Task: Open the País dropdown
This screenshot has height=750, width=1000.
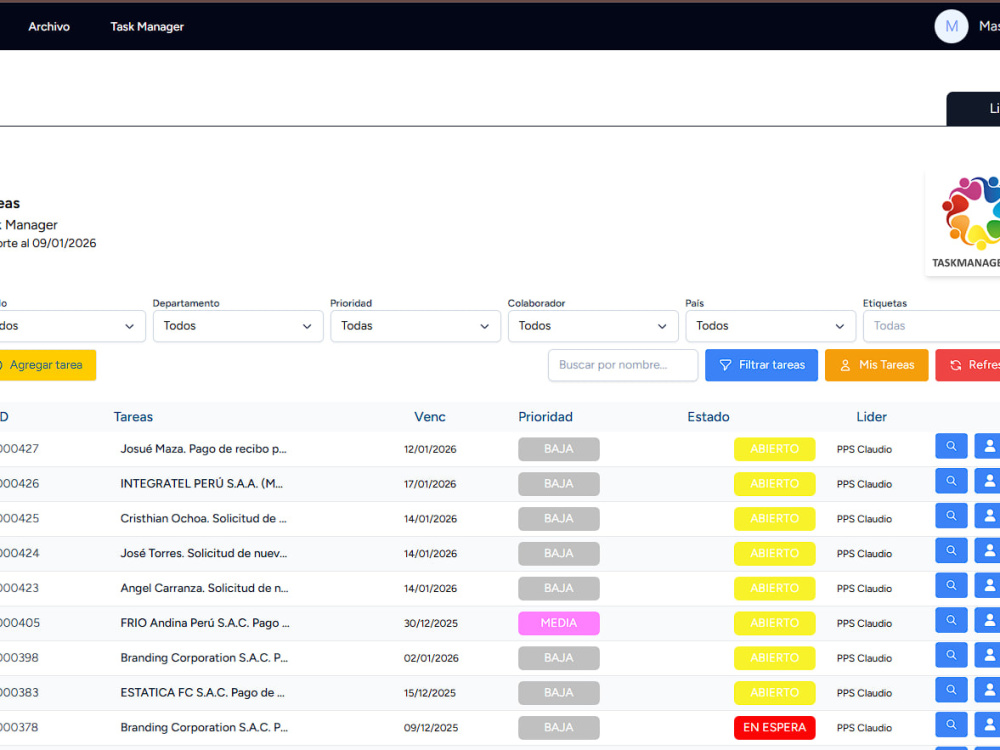Action: click(770, 326)
